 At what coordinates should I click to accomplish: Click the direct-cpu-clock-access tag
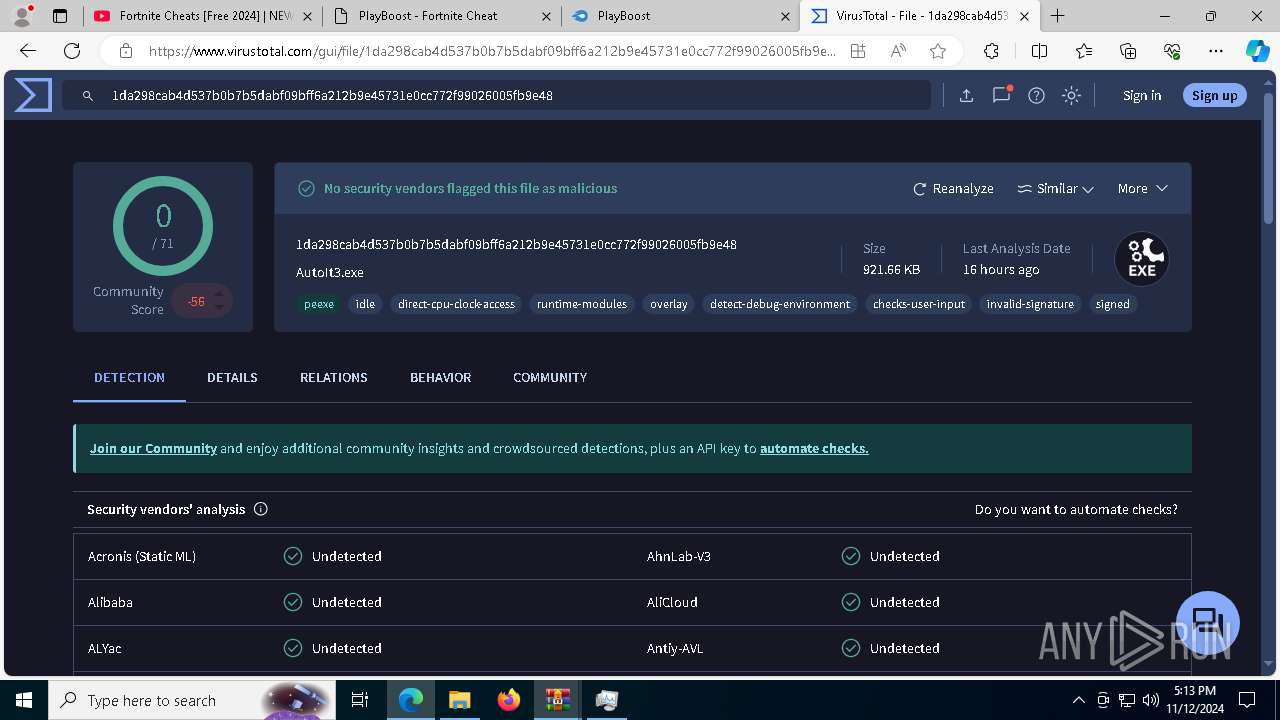[x=456, y=304]
